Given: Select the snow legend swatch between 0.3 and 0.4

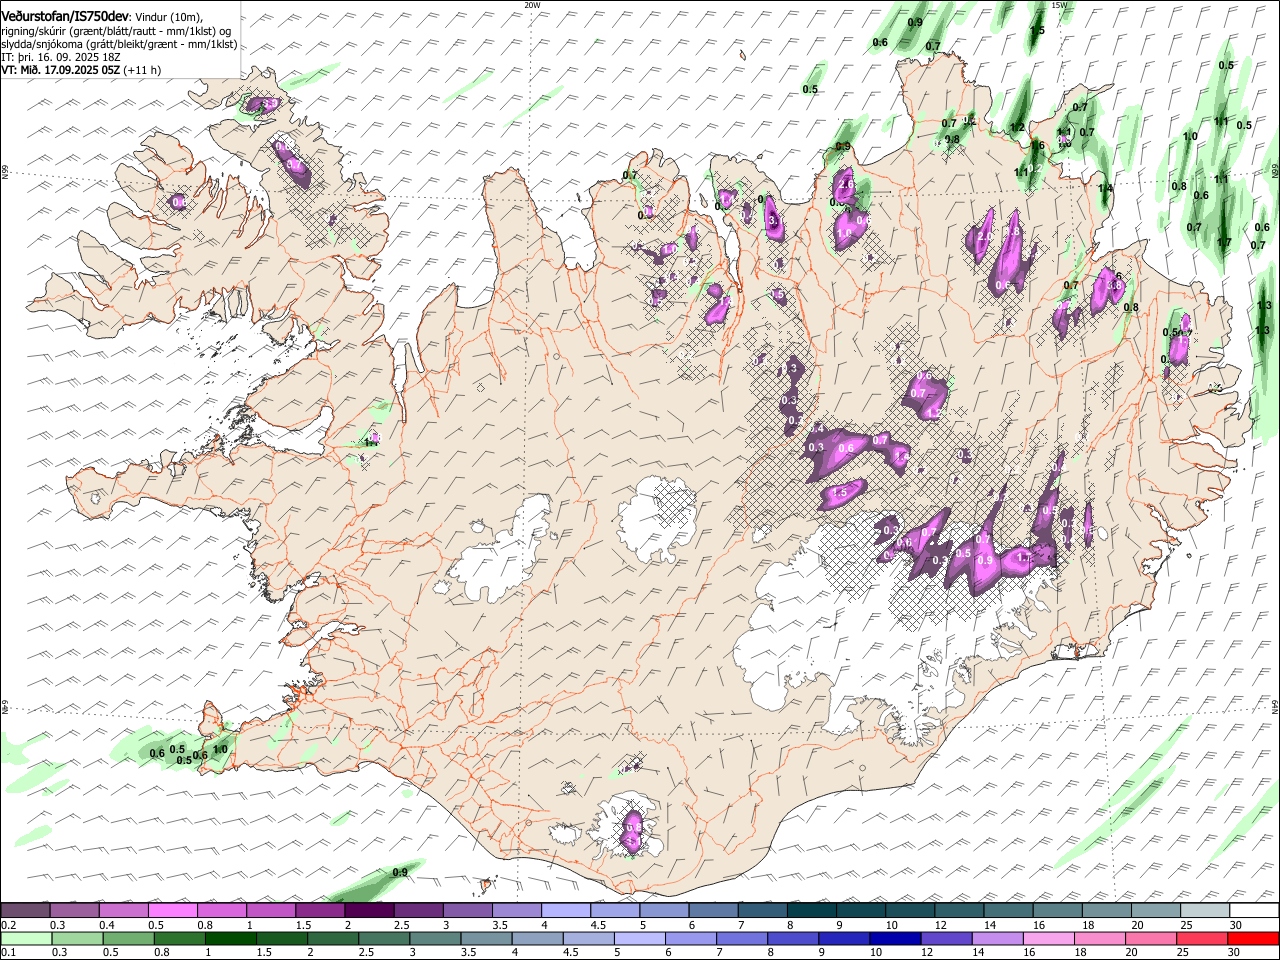Looking at the screenshot, I should coord(75,911).
